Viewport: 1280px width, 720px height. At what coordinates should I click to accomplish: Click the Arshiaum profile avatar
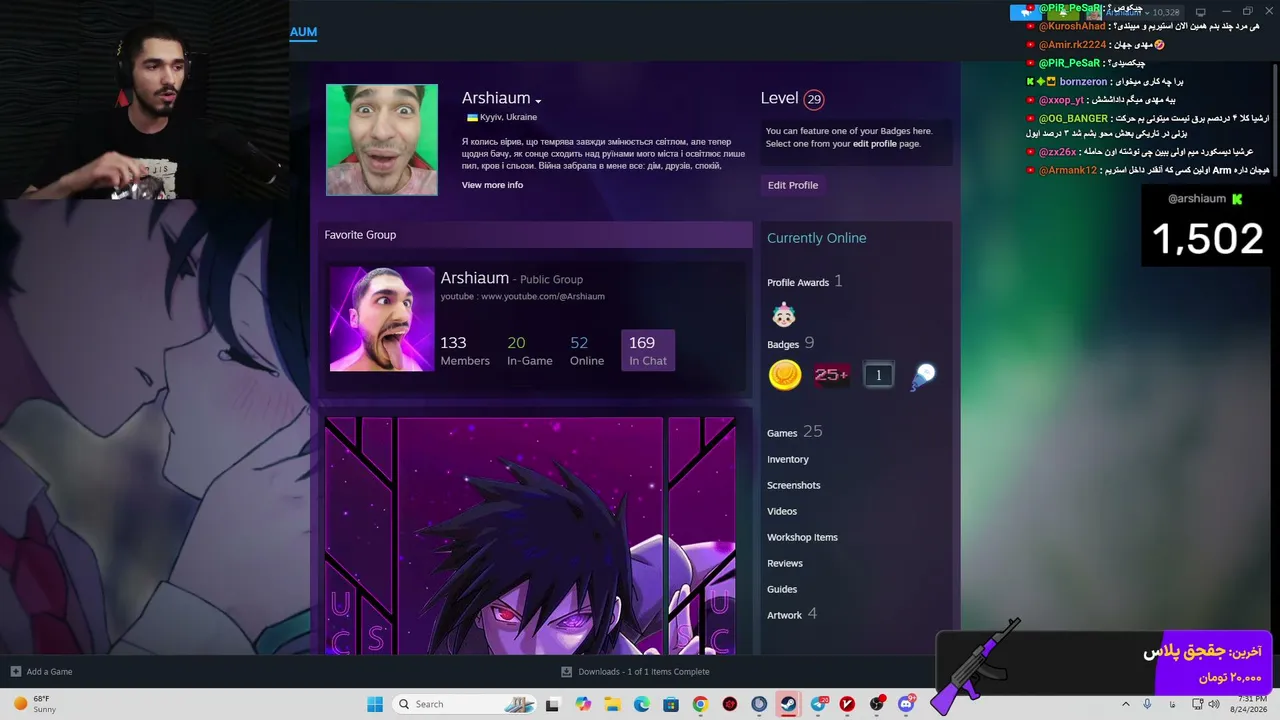[382, 140]
